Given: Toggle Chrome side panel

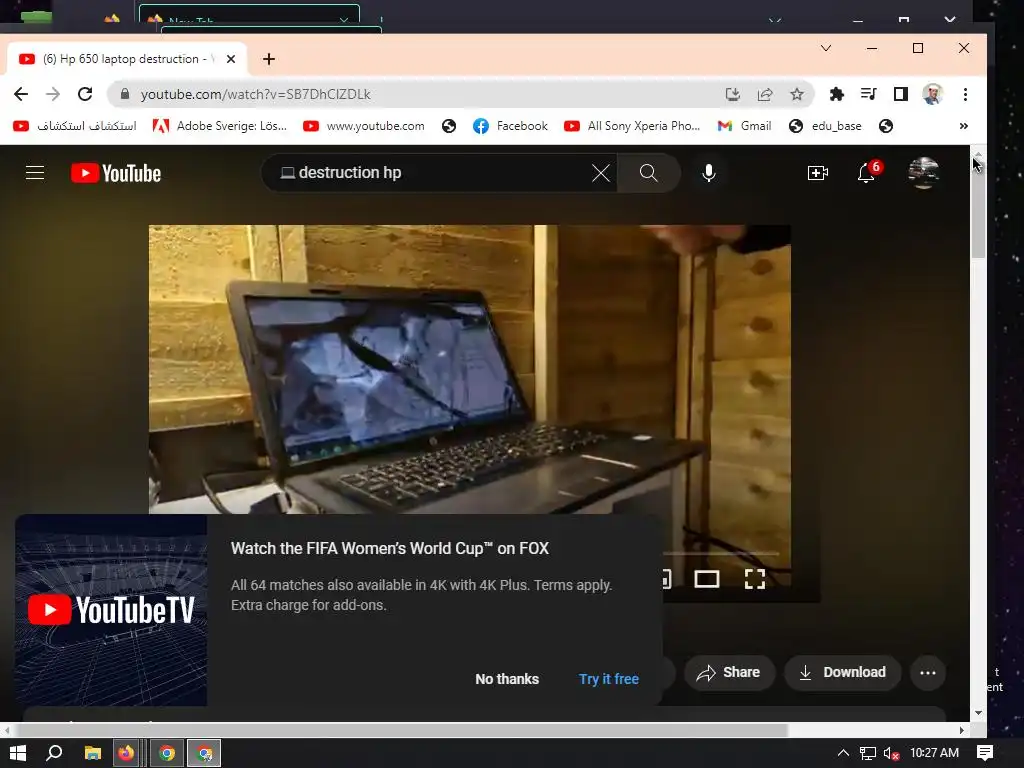Looking at the screenshot, I should (901, 94).
